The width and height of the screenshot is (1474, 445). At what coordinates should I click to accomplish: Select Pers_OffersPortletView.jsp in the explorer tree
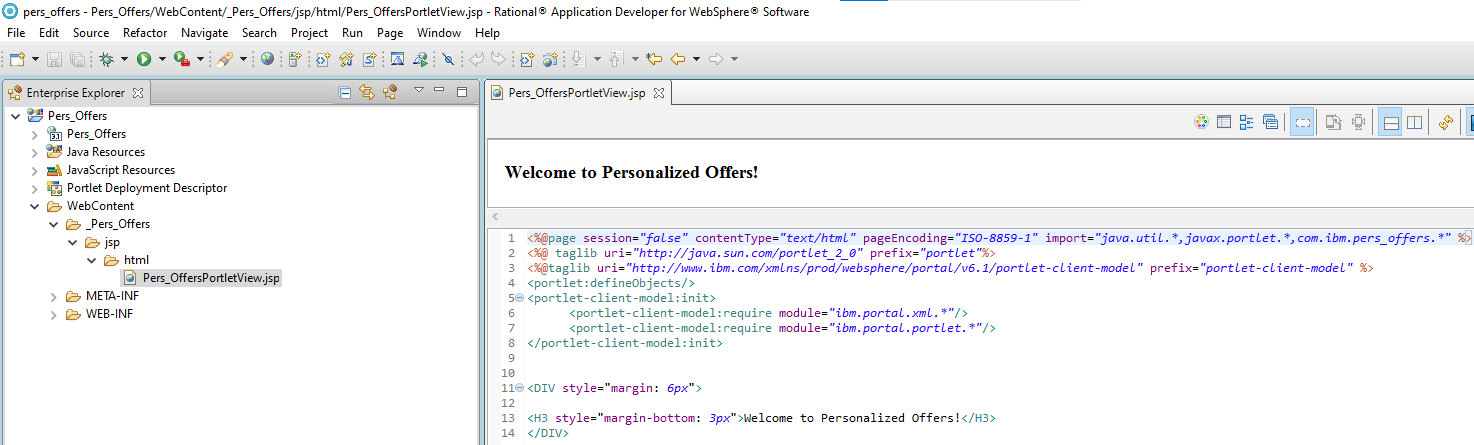tap(211, 278)
